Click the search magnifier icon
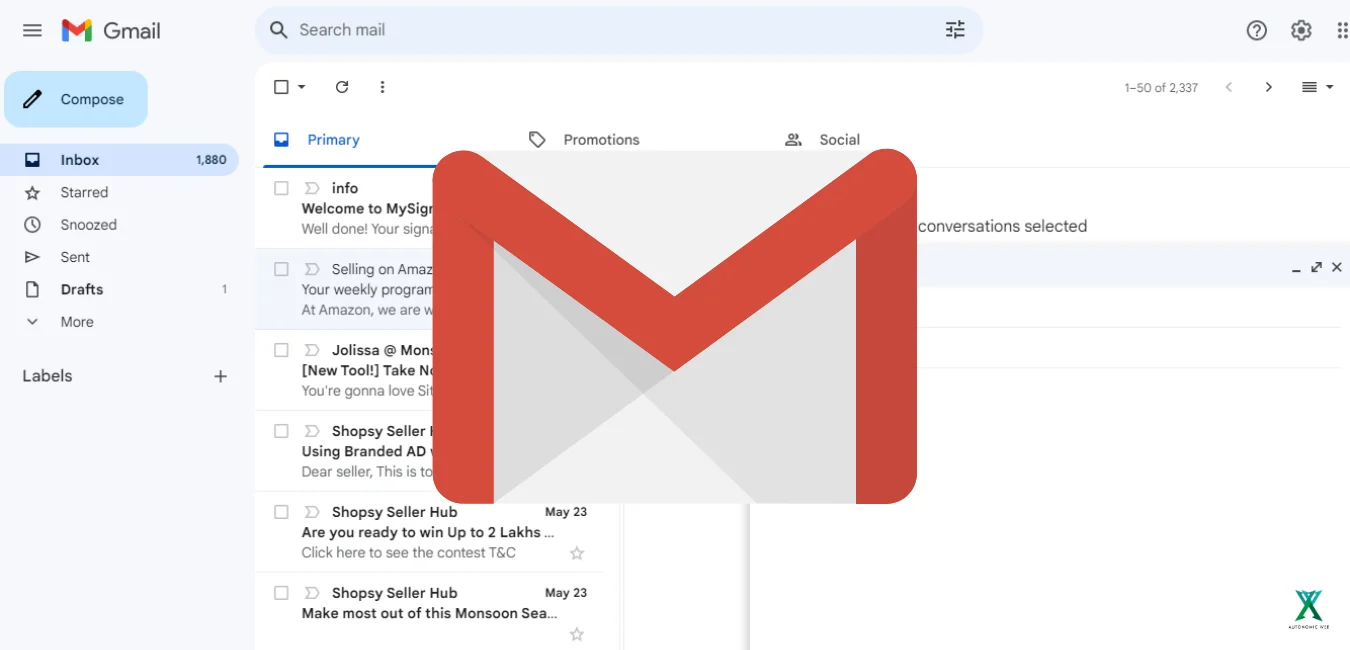This screenshot has width=1350, height=650. pyautogui.click(x=279, y=30)
